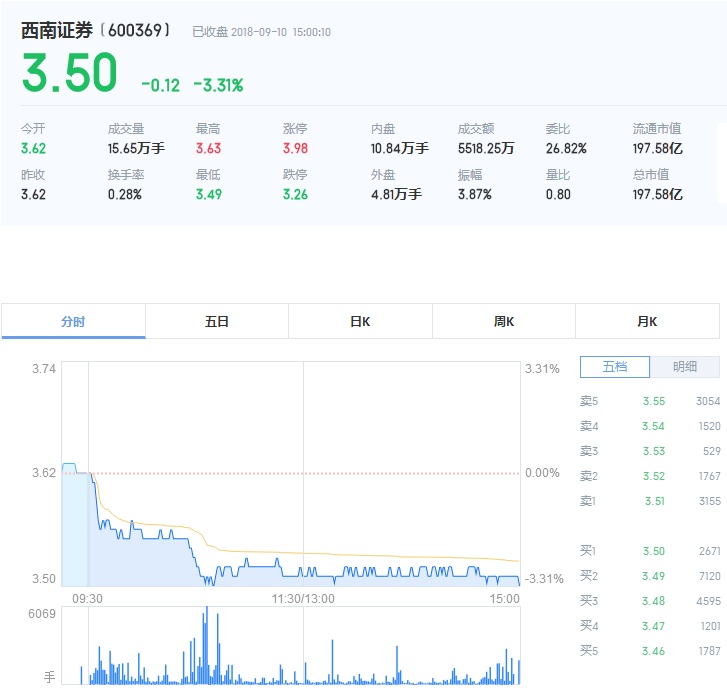Click the 卖5 volume 3054

pyautogui.click(x=708, y=401)
